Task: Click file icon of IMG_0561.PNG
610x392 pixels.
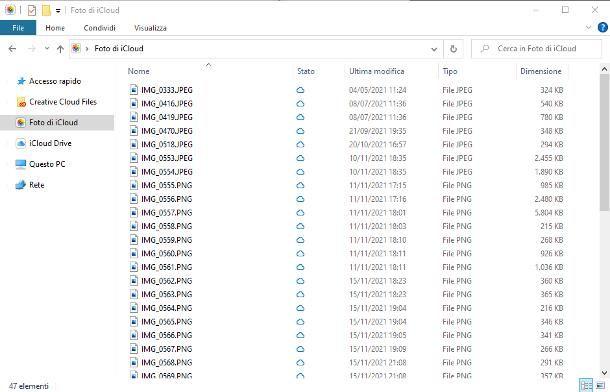Action: [x=134, y=267]
